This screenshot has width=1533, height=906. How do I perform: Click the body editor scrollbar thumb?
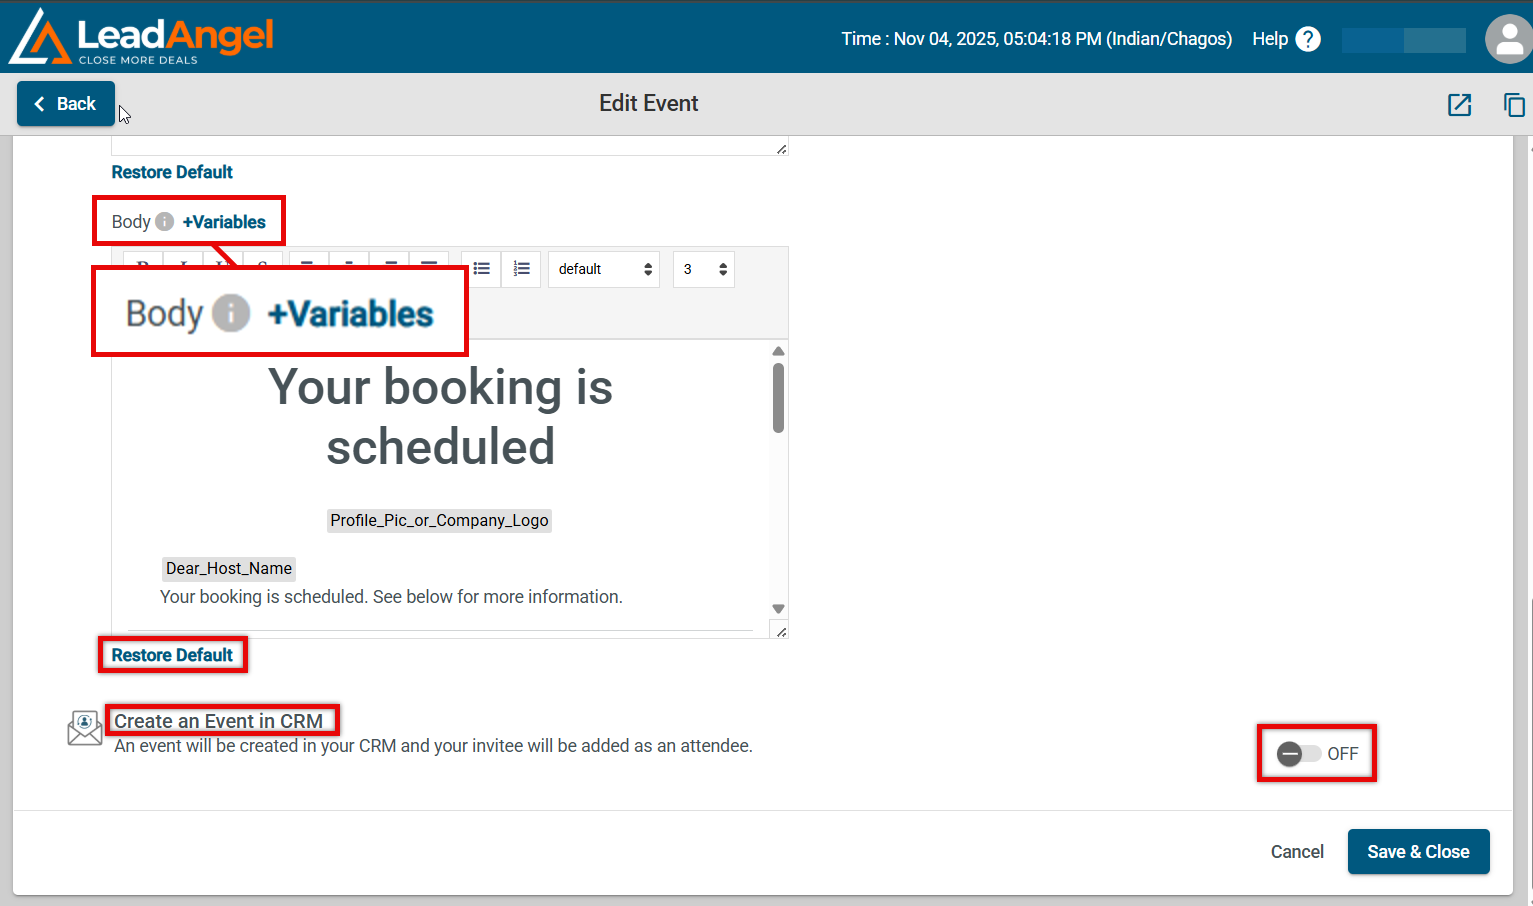[x=778, y=398]
